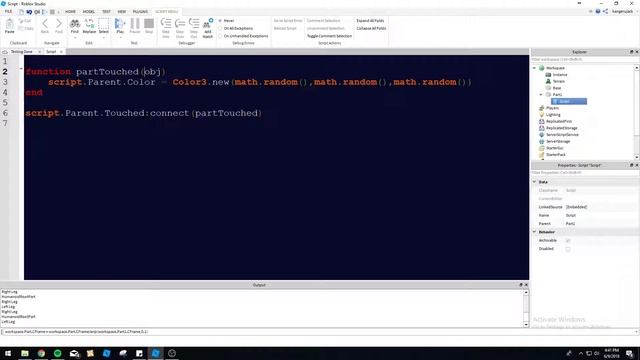Click Reload Script action
The width and height of the screenshot is (640, 360).
click(x=285, y=28)
